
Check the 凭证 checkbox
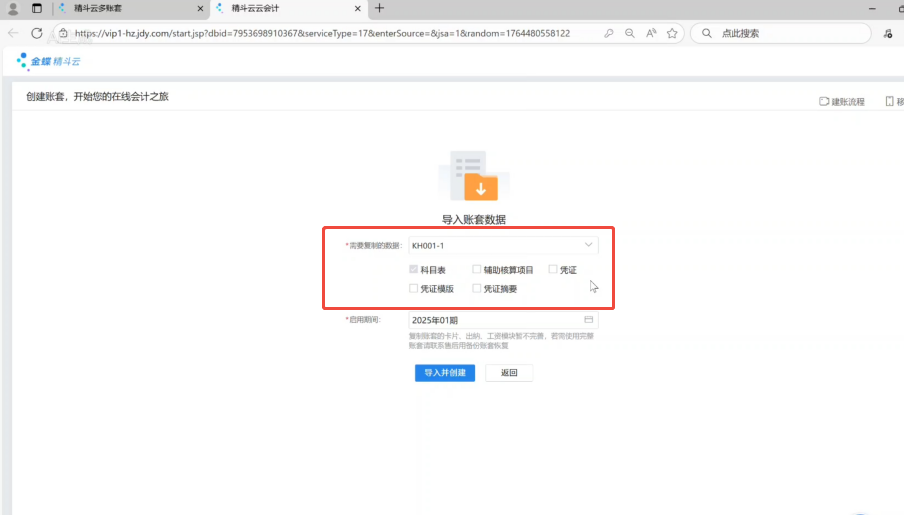(553, 270)
